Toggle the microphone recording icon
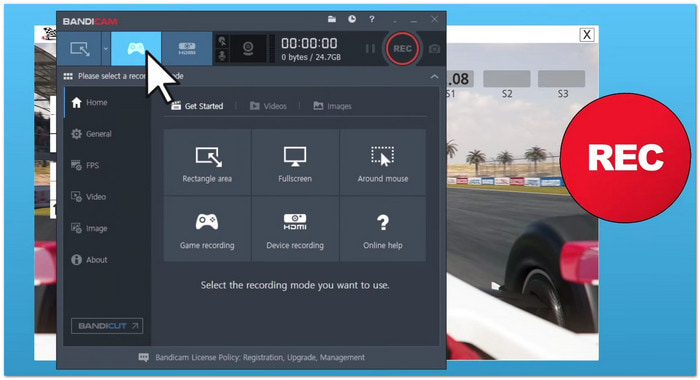 (222, 56)
